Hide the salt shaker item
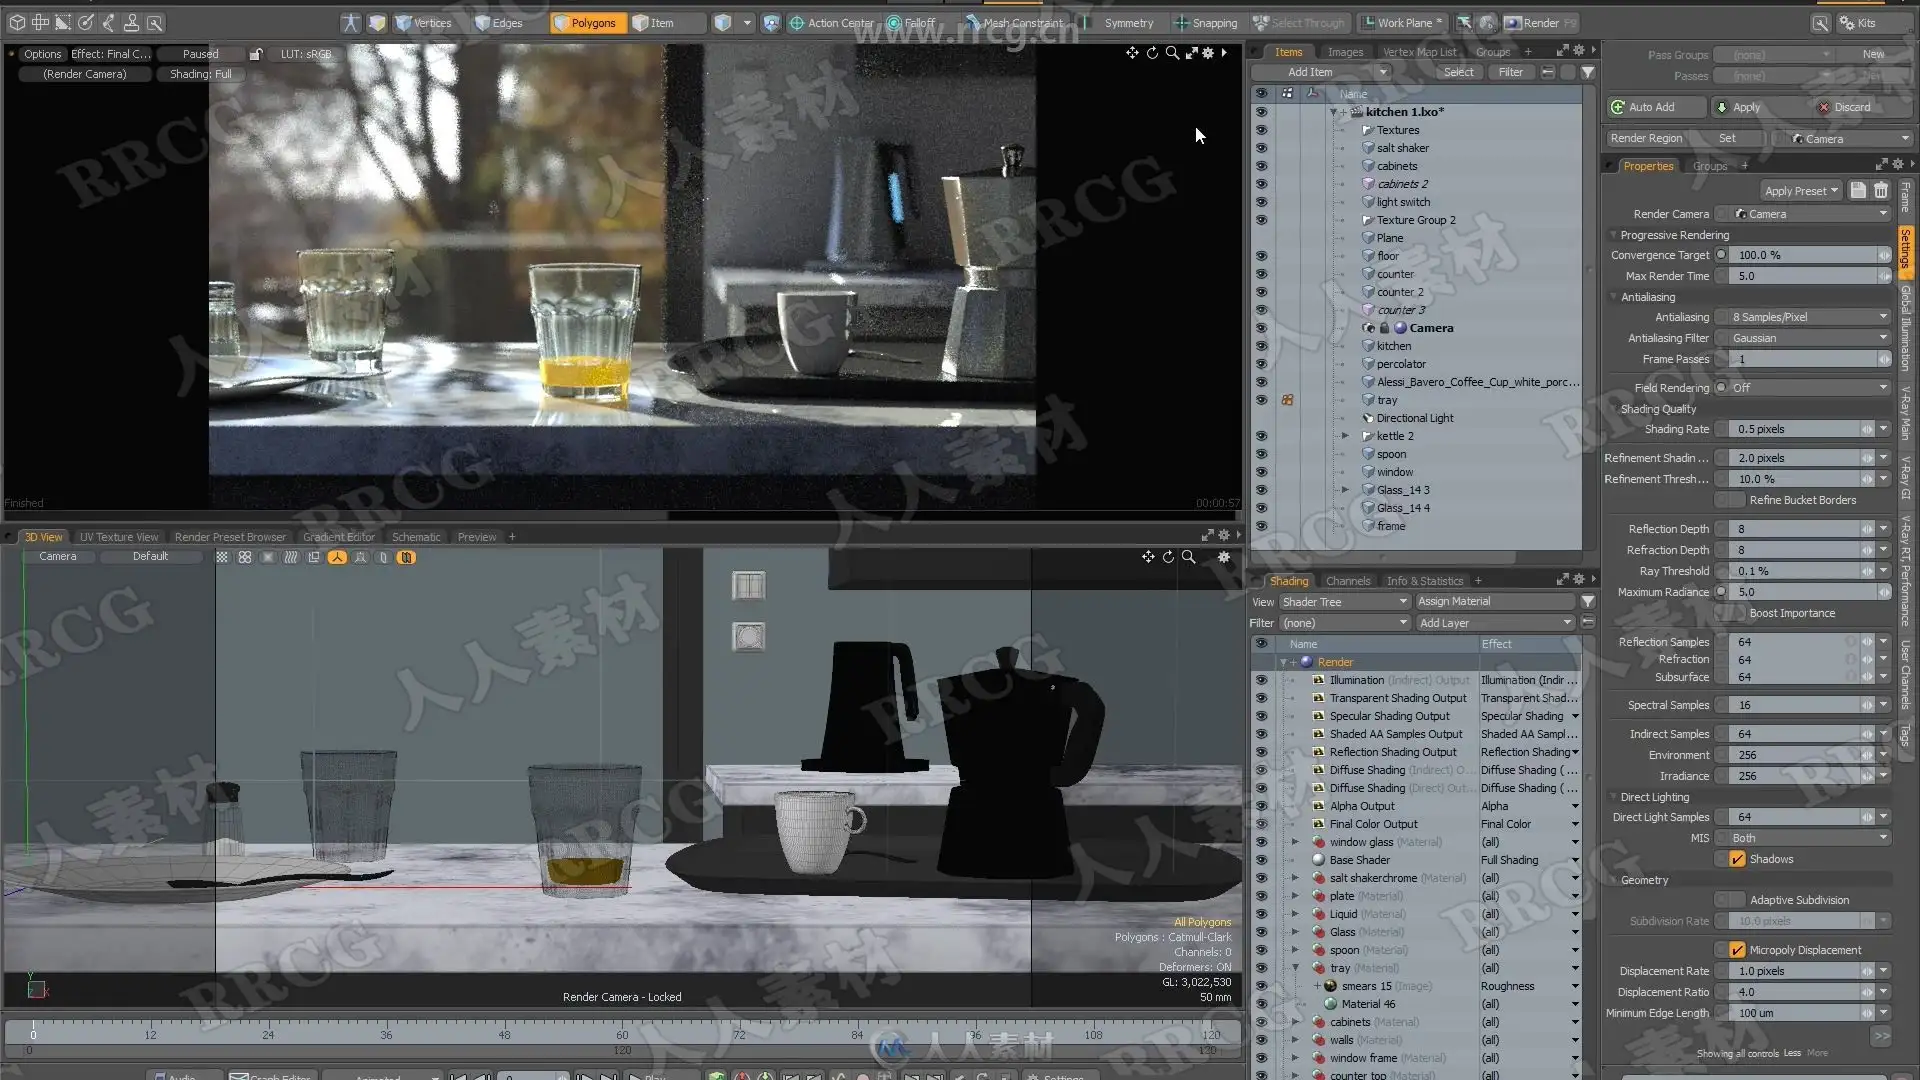The width and height of the screenshot is (1920, 1080). 1261,148
